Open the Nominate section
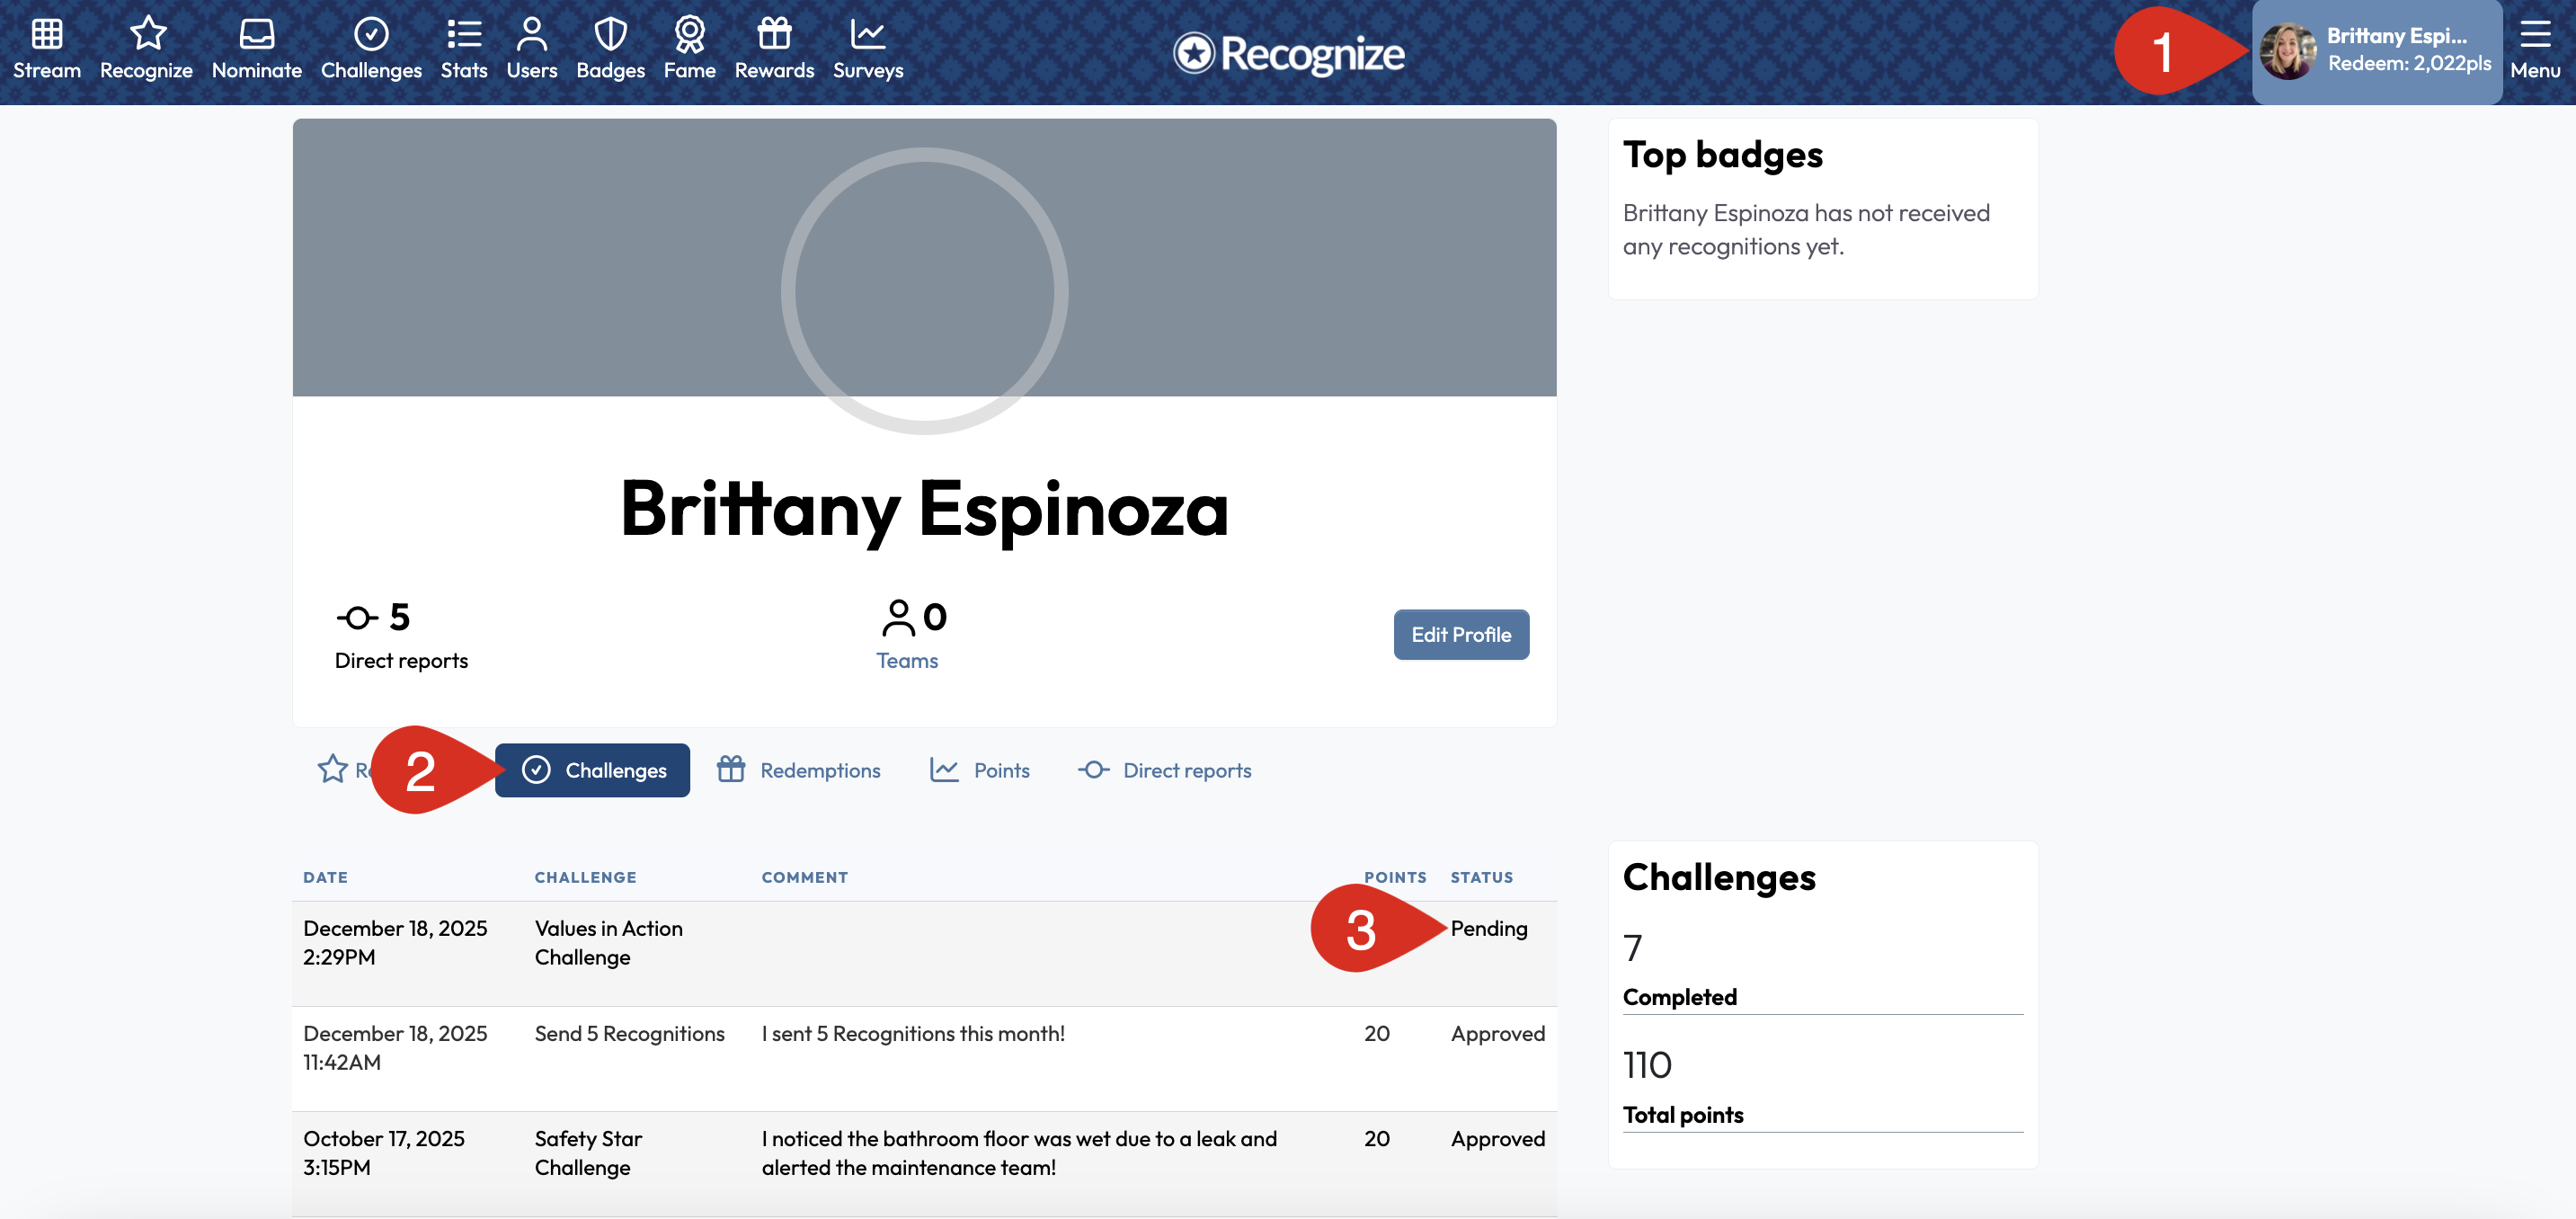This screenshot has width=2576, height=1219. tap(256, 47)
